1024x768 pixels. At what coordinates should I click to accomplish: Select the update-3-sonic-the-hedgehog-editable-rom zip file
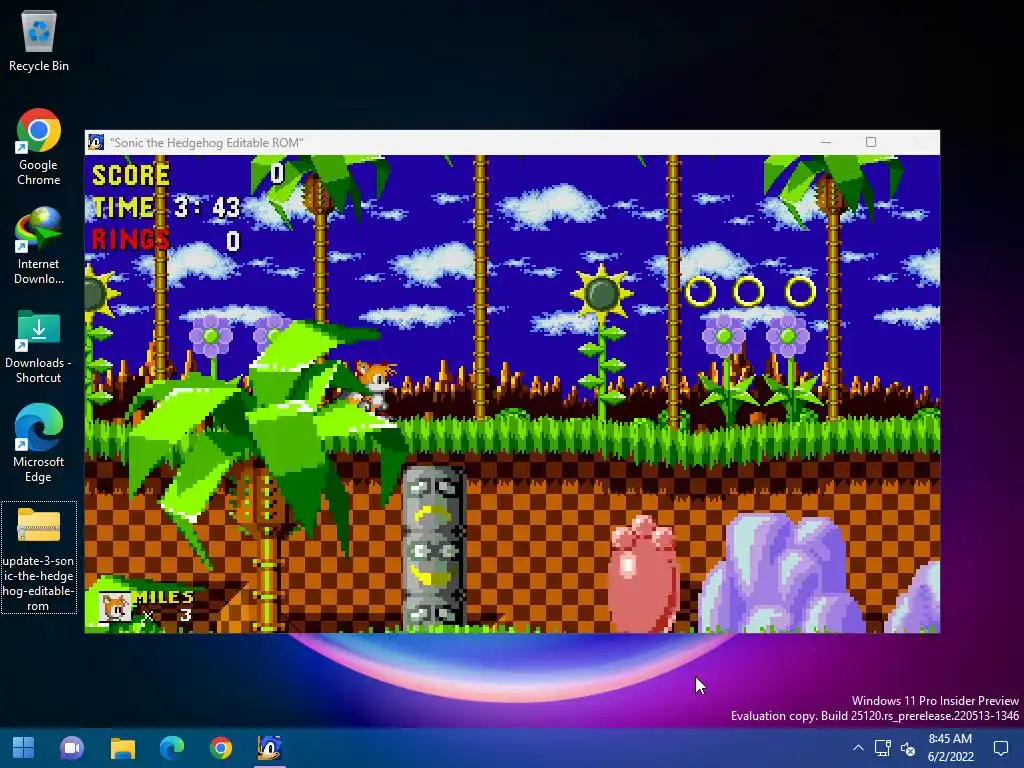click(39, 558)
